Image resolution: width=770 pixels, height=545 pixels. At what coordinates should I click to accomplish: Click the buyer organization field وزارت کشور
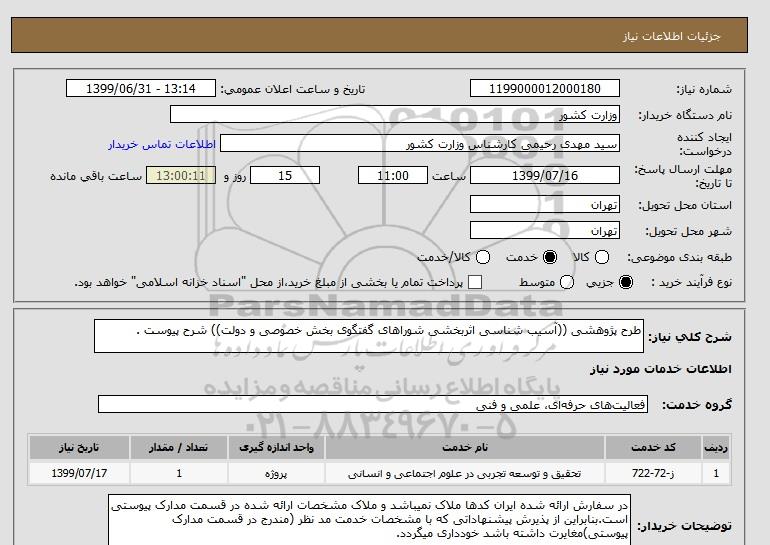pyautogui.click(x=395, y=114)
